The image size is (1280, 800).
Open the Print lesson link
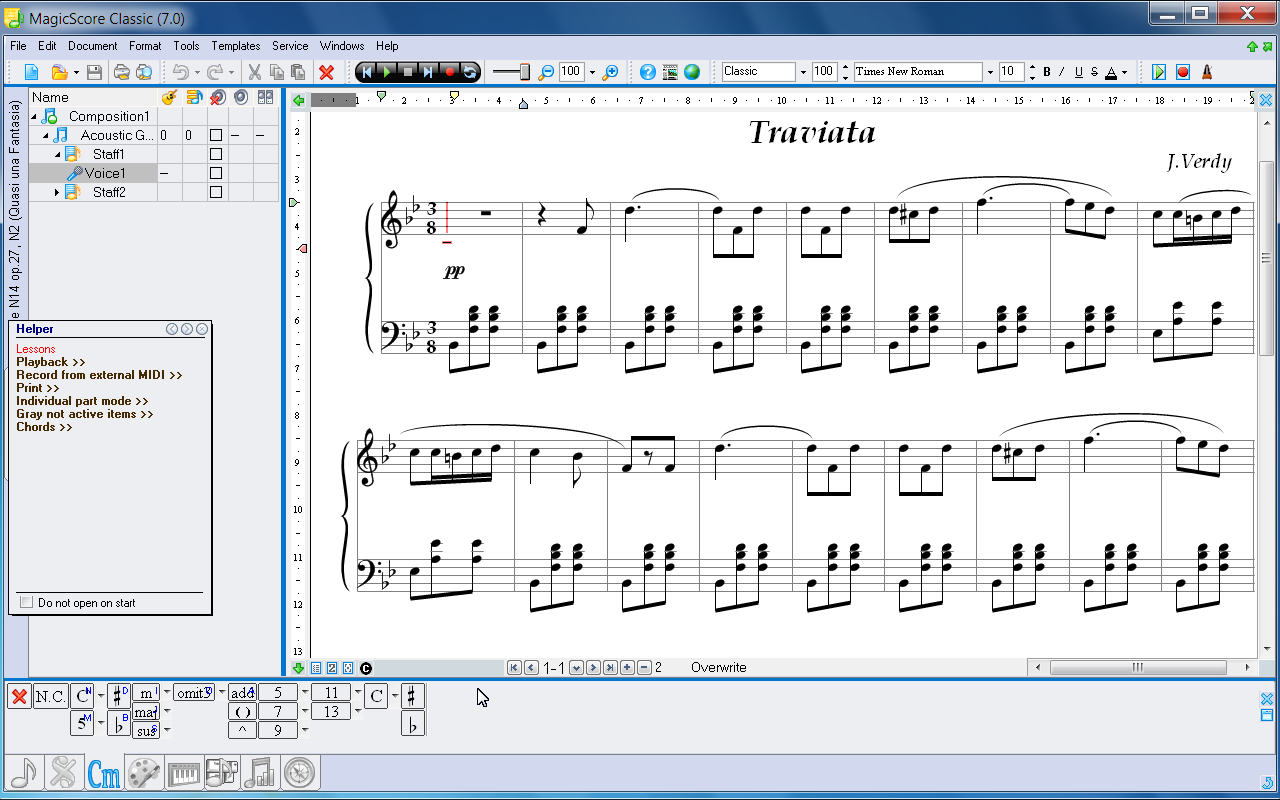point(38,388)
